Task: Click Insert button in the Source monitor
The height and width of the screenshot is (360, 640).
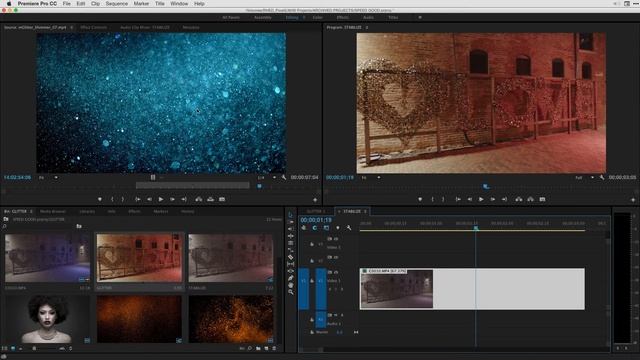Action: point(198,199)
